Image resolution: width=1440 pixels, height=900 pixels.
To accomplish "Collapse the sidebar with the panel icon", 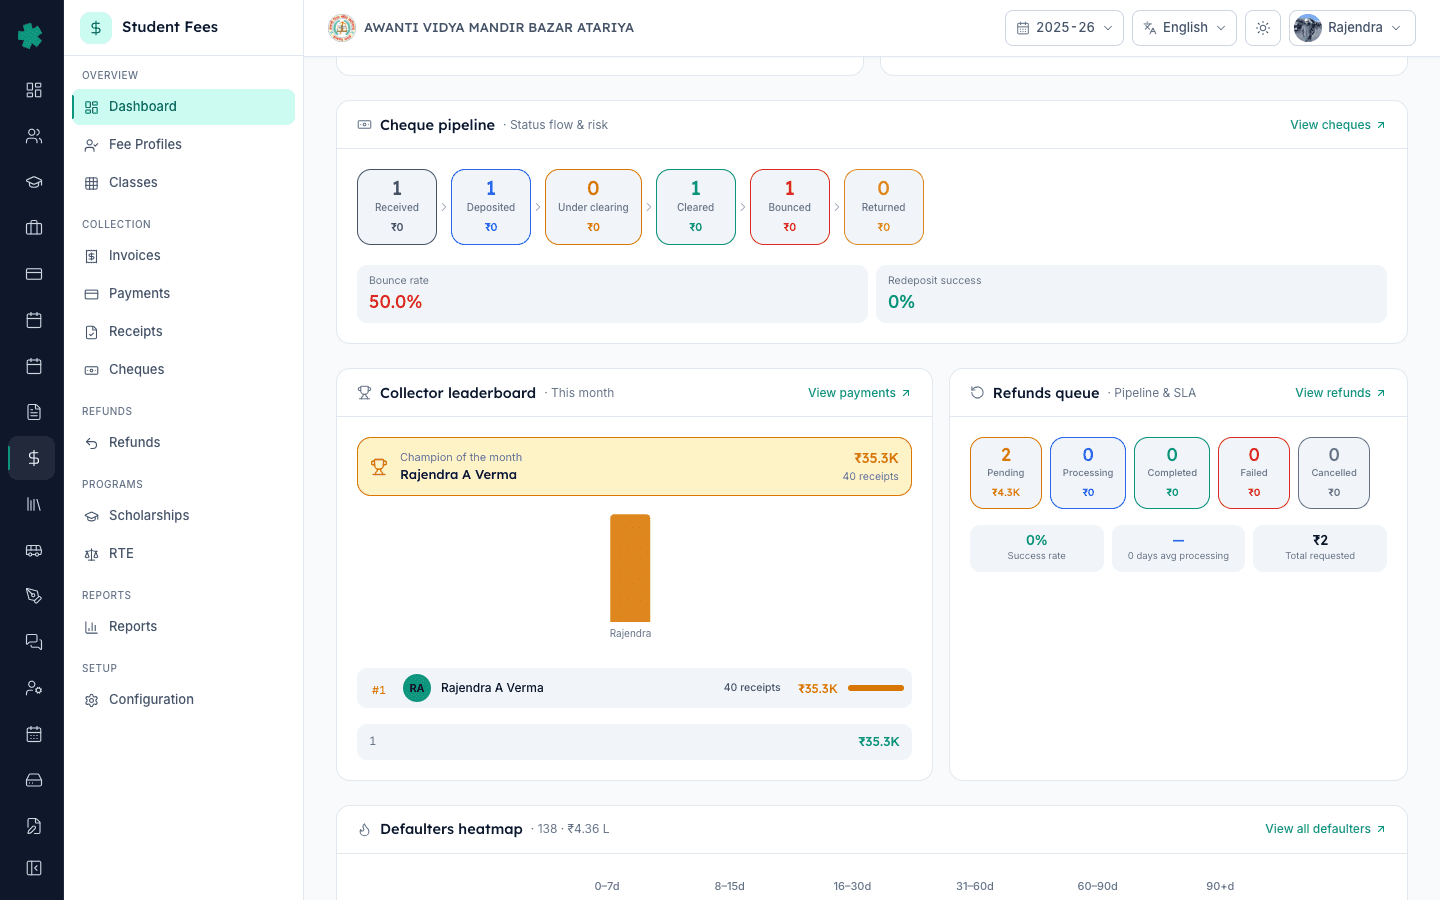I will tap(34, 868).
